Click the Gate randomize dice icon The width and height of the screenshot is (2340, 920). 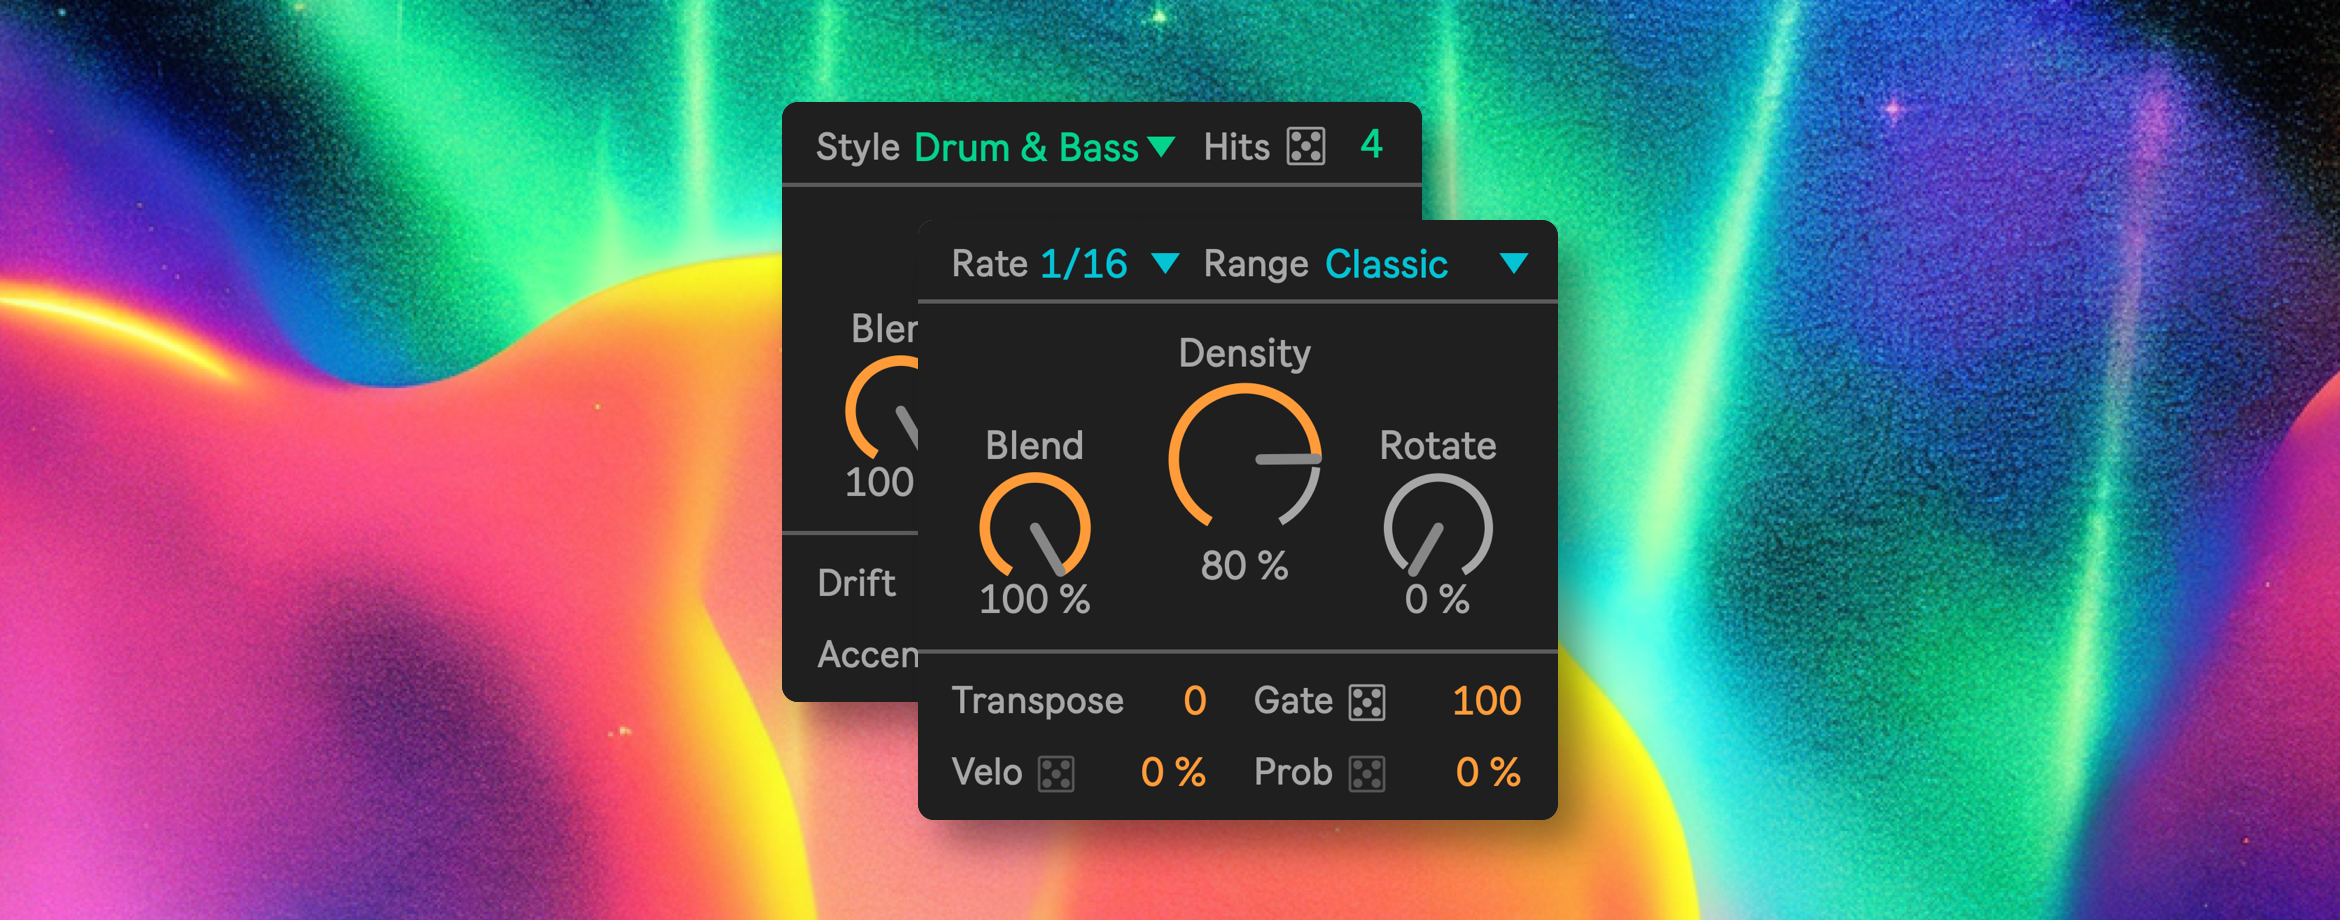coord(1367,702)
